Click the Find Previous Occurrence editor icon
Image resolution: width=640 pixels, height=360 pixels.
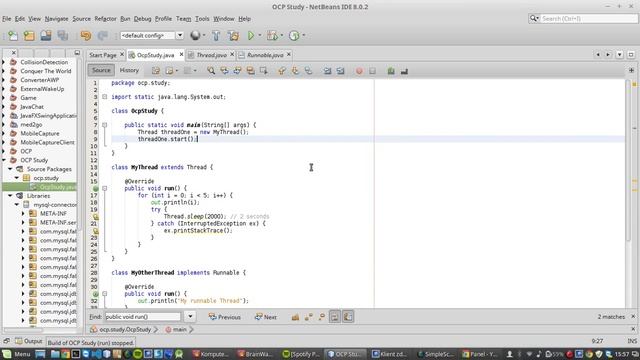point(224,71)
